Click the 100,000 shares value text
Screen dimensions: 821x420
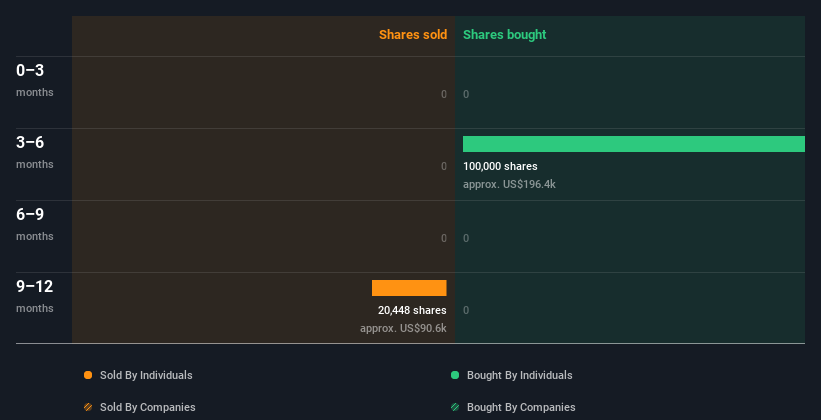(500, 167)
